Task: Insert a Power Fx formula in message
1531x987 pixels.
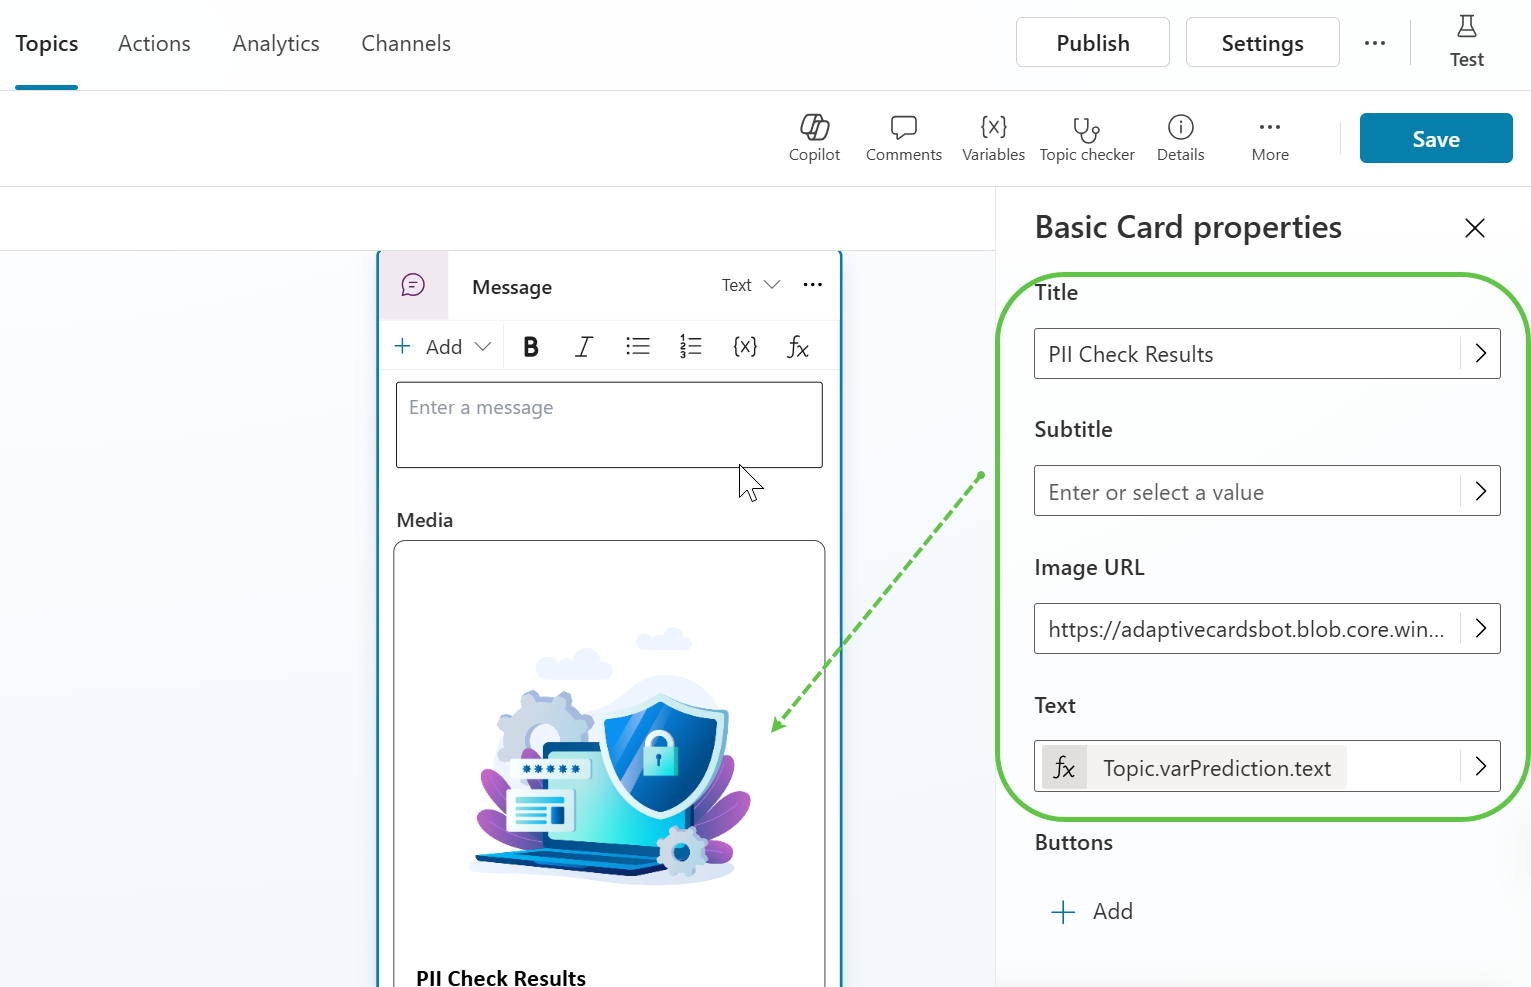Action: point(798,347)
